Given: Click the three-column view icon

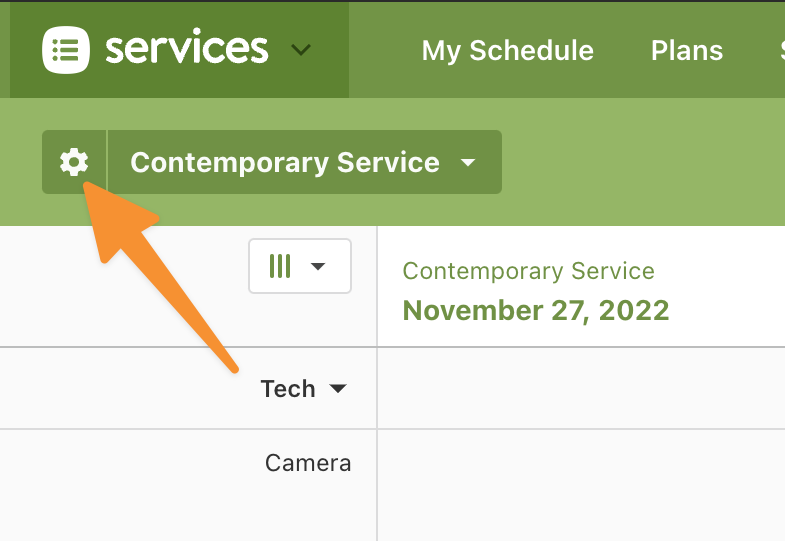Looking at the screenshot, I should coord(280,266).
